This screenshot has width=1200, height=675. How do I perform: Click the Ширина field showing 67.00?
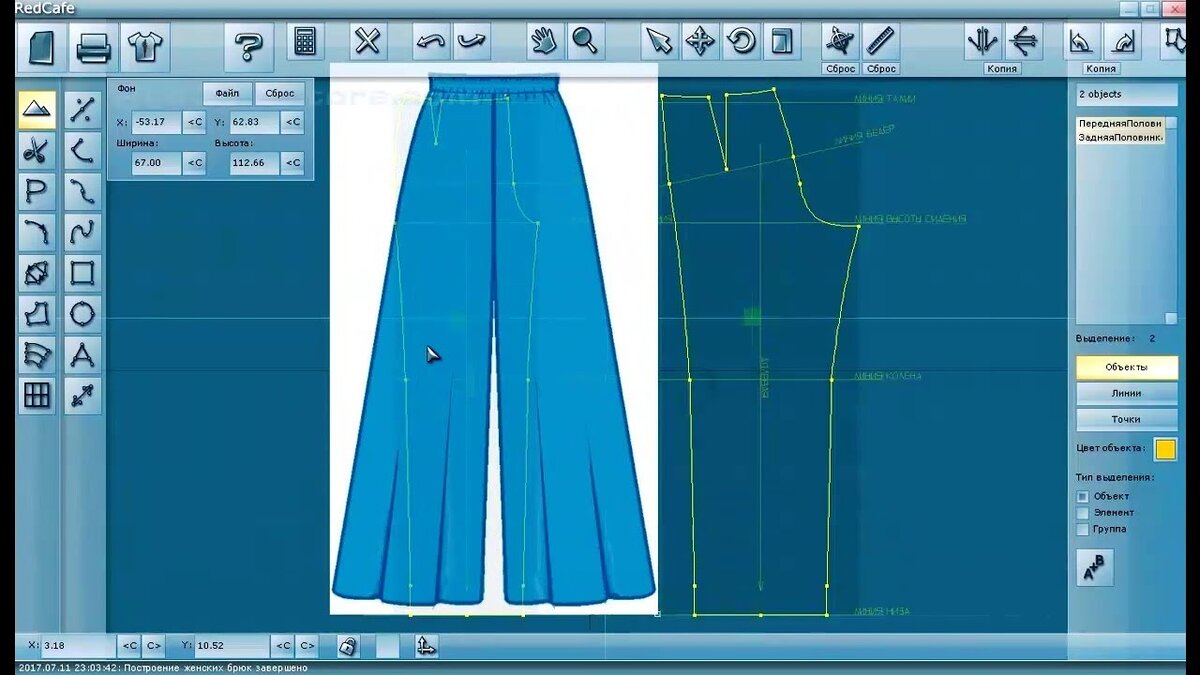click(x=155, y=162)
